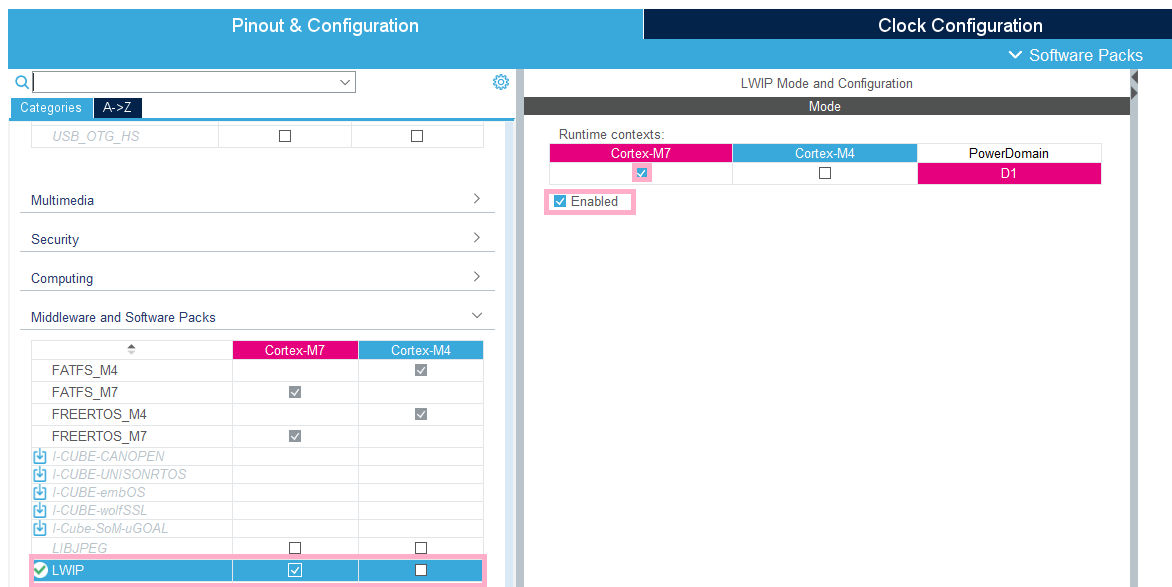Open the search field dropdown arrow
Image resolution: width=1172 pixels, height=587 pixels.
pyautogui.click(x=345, y=82)
